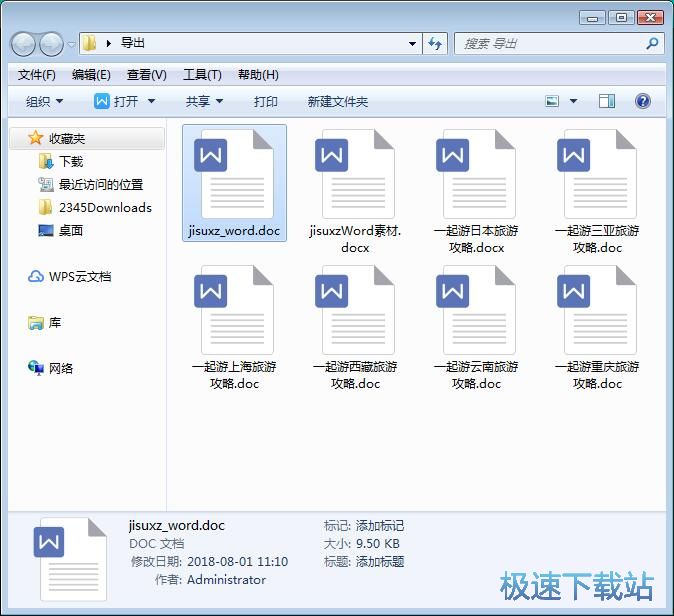The image size is (674, 616).
Task: Click the 一起游西藏旅游攻略.doc name label
Action: tap(355, 375)
